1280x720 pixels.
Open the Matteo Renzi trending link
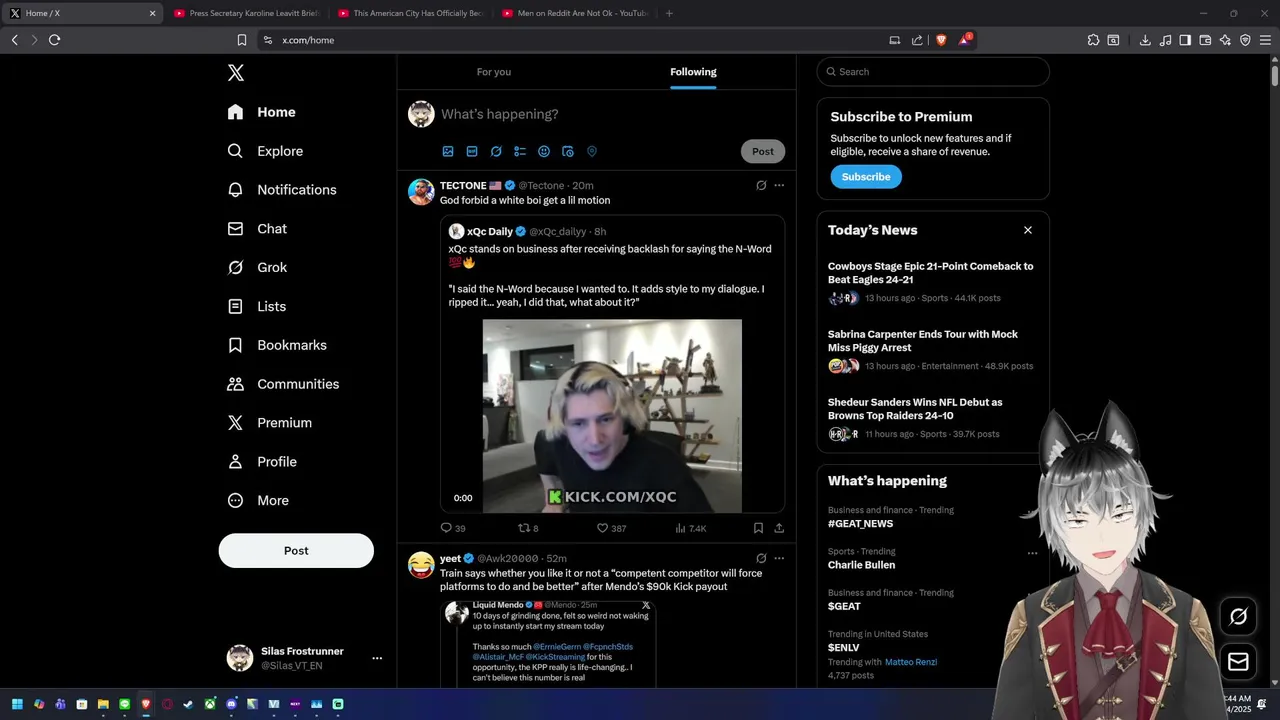[911, 662]
